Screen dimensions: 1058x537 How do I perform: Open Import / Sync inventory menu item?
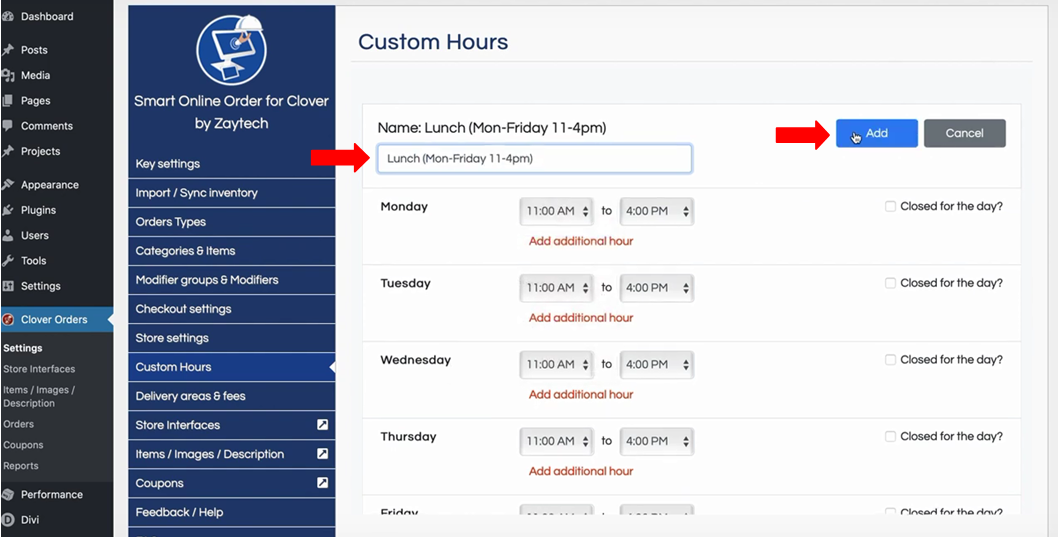click(231, 193)
